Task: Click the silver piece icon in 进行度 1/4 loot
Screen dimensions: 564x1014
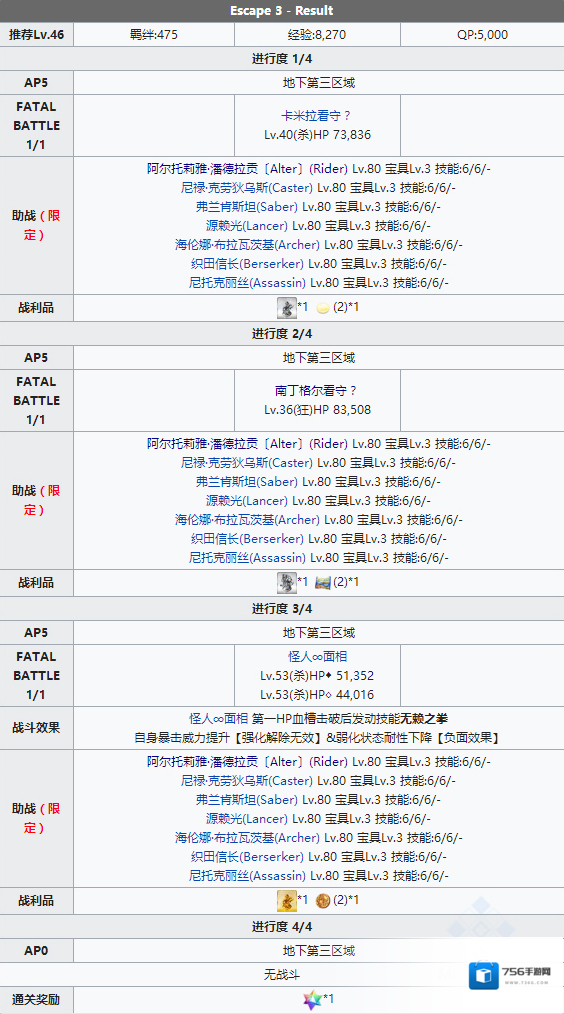Action: 287,308
